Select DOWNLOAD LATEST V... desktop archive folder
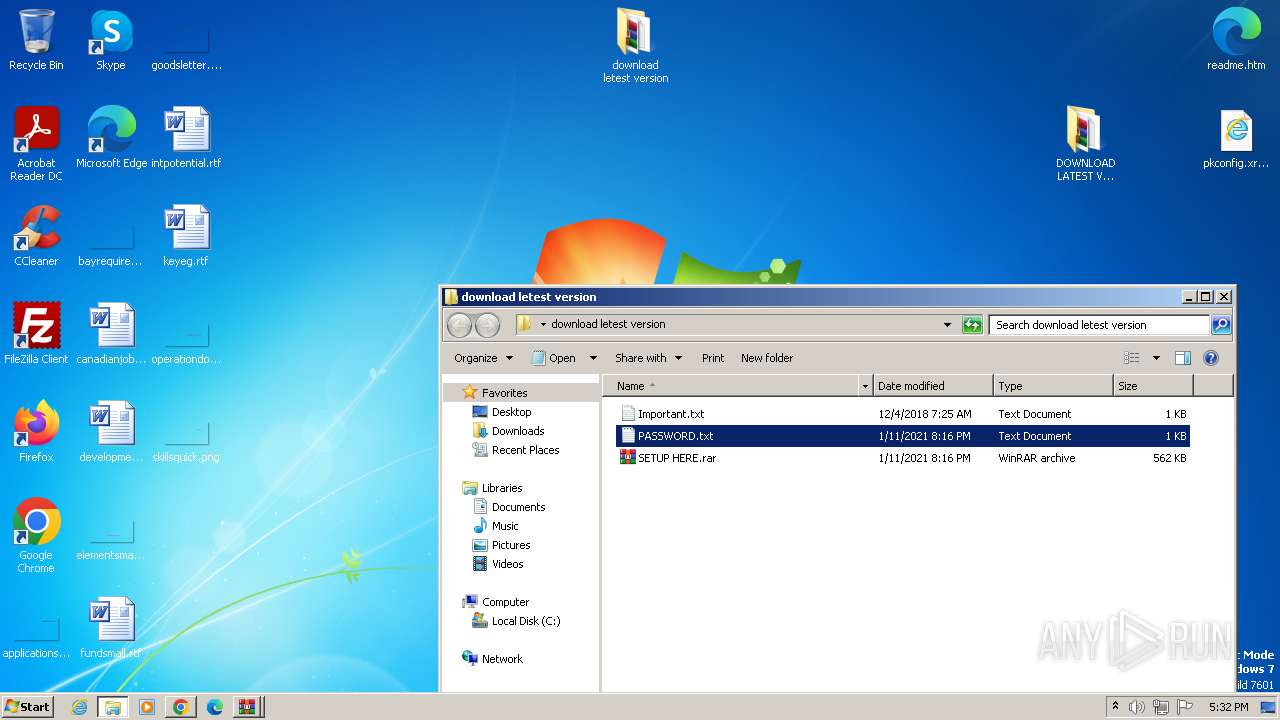This screenshot has height=720, width=1280. coord(1085,145)
